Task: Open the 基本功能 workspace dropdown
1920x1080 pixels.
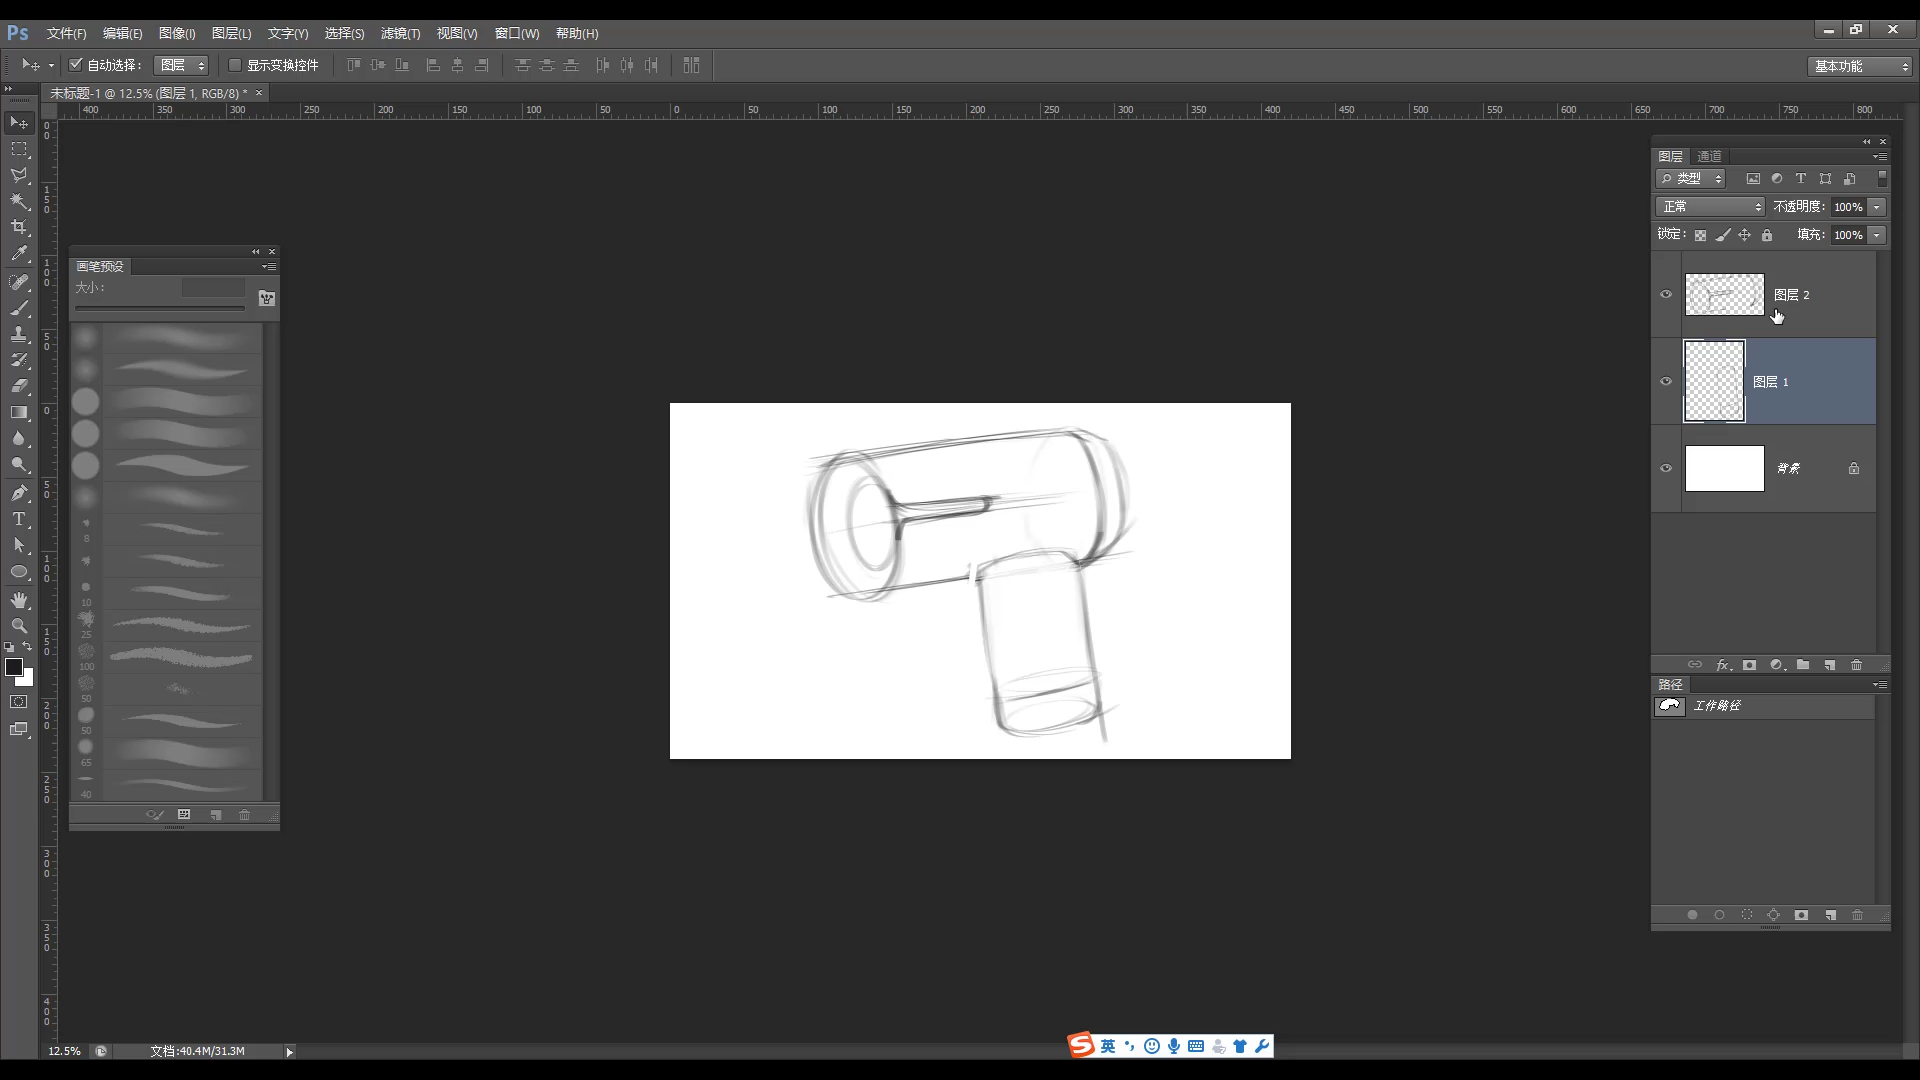Action: [x=1857, y=65]
